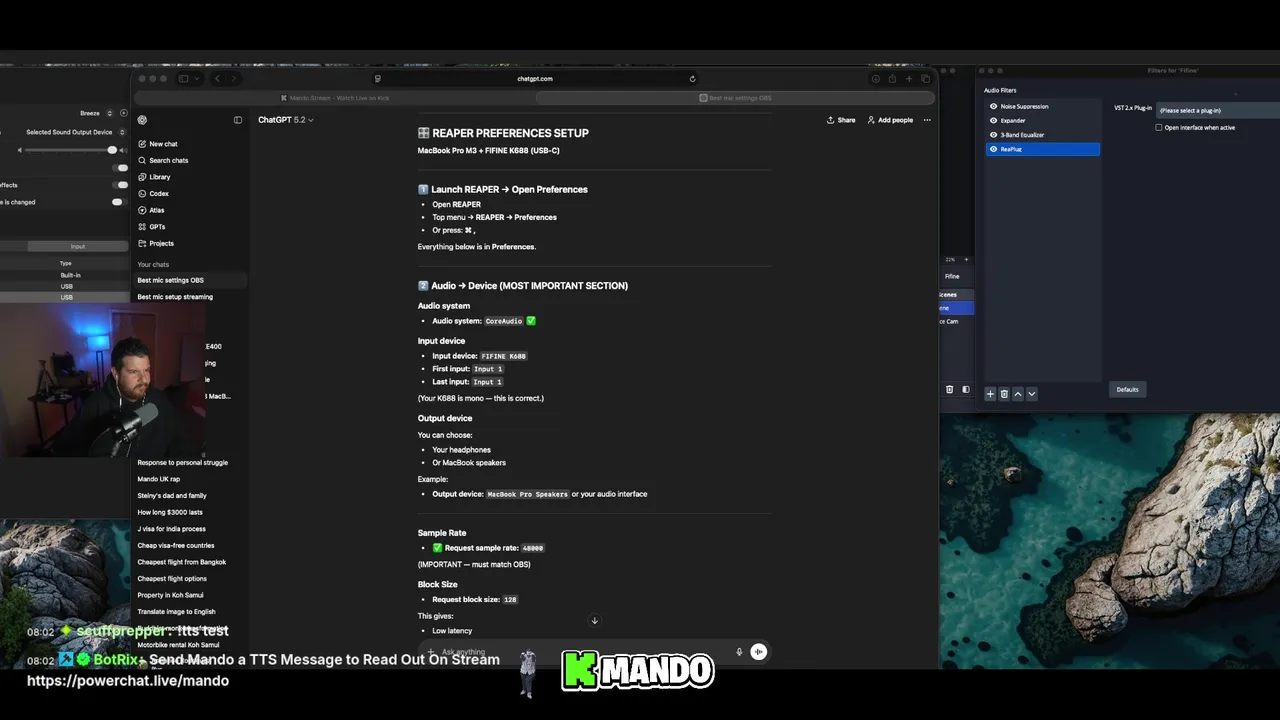Open Cheapest flight options chat
The height and width of the screenshot is (720, 1280).
tap(172, 578)
